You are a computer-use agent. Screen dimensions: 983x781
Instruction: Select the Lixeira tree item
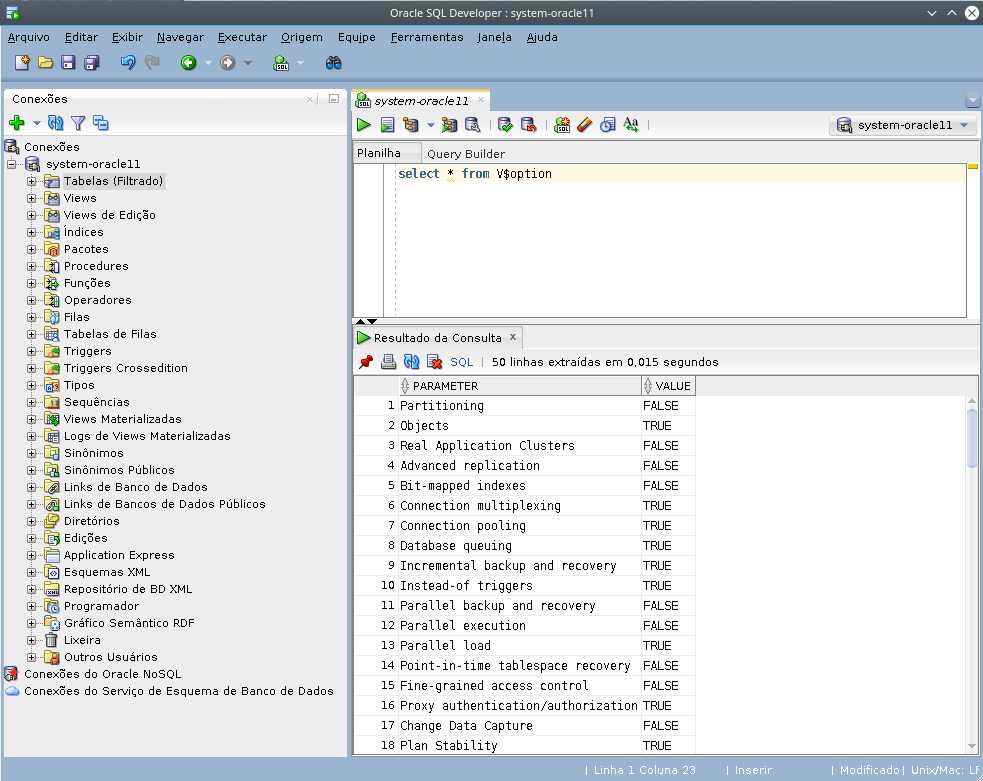tap(82, 640)
